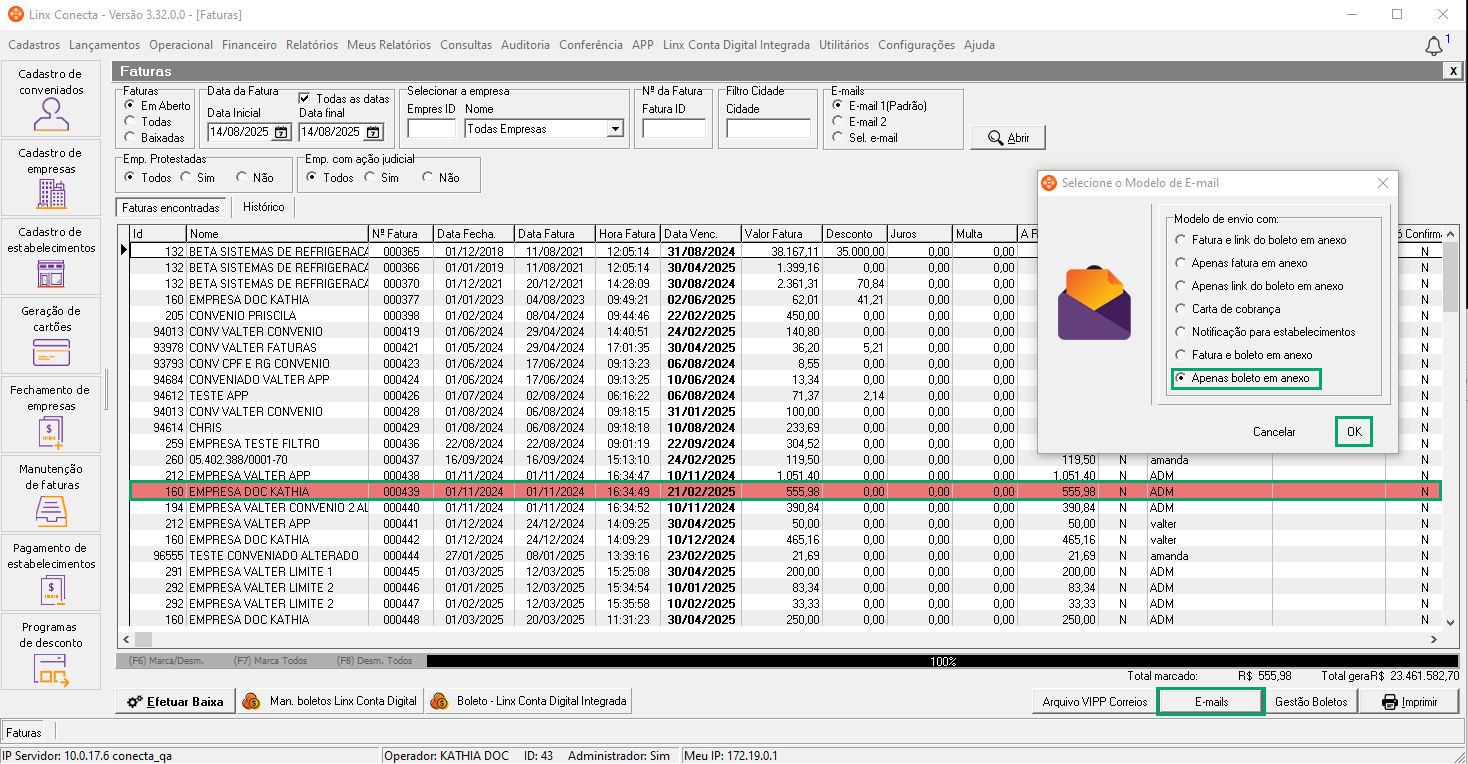Sort by Valor Fatura column header
The image size is (1468, 764).
[783, 234]
